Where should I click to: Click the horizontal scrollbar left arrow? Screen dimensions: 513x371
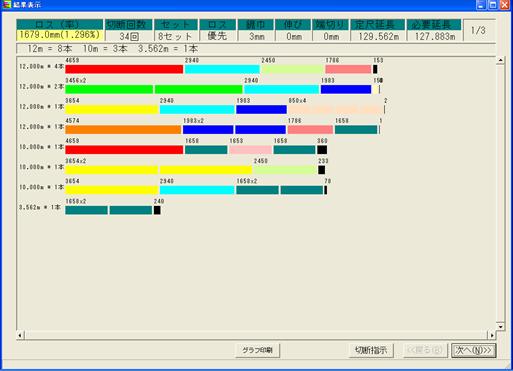(20, 335)
